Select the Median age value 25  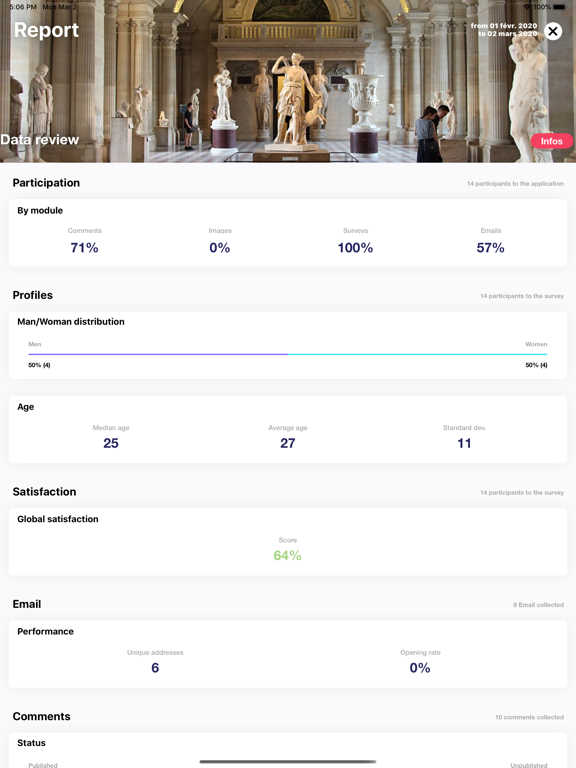(x=111, y=443)
